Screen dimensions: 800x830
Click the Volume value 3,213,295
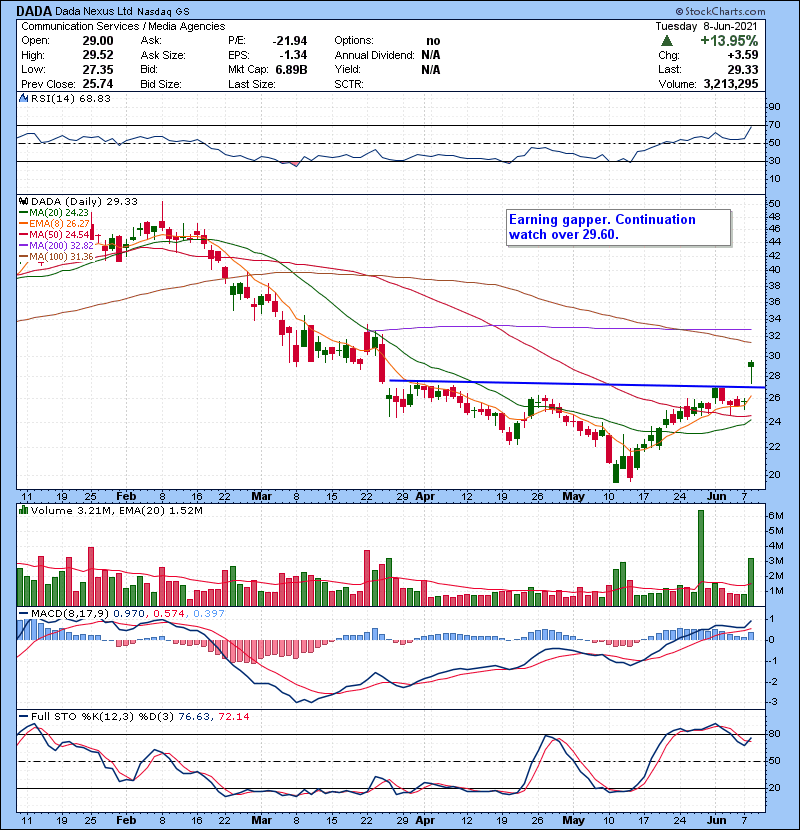(x=731, y=84)
